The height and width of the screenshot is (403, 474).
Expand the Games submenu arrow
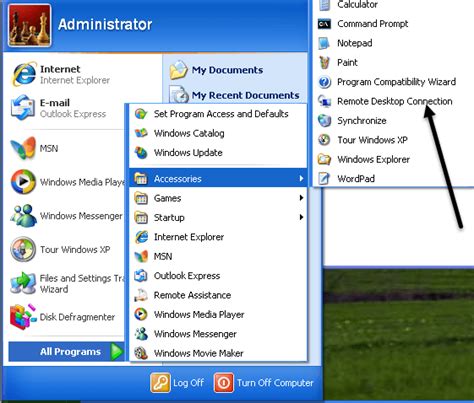[x=301, y=198]
